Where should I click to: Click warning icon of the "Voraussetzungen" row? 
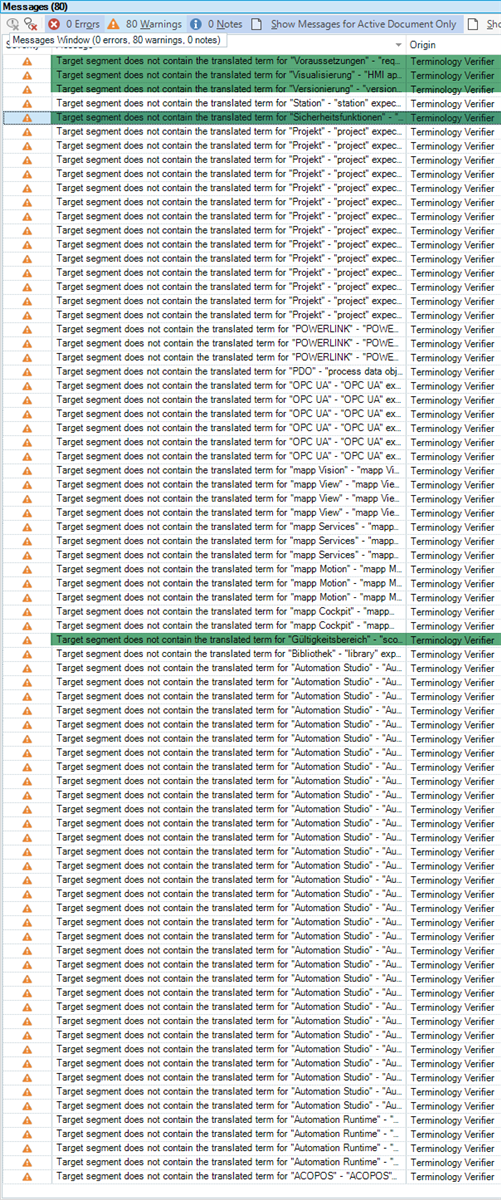27,61
